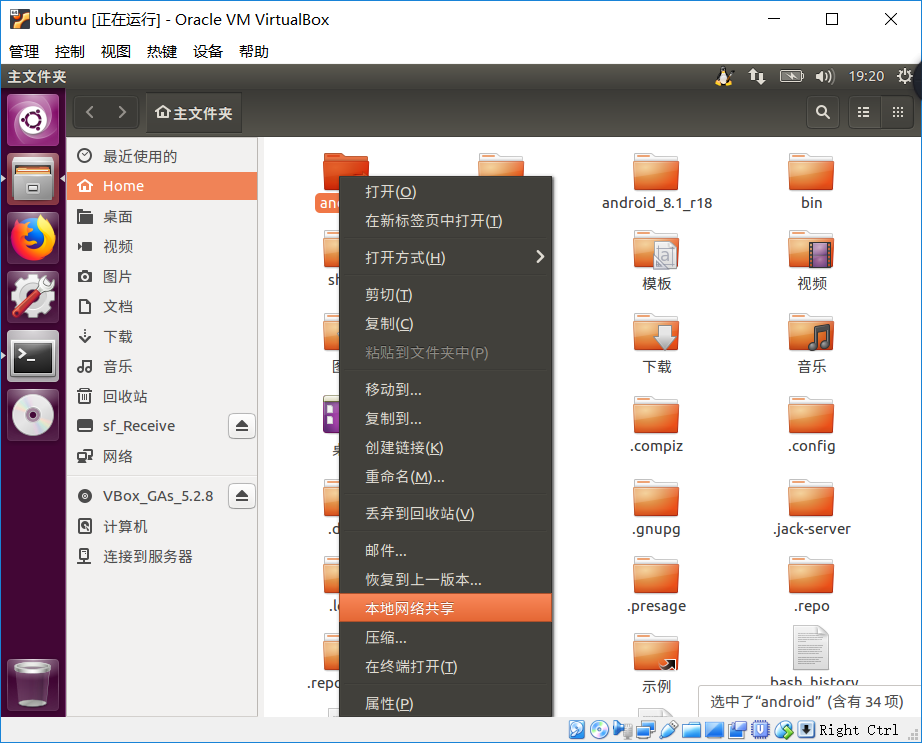This screenshot has width=922, height=743.
Task: Select the 音乐 music folder icon
Action: pyautogui.click(x=811, y=332)
